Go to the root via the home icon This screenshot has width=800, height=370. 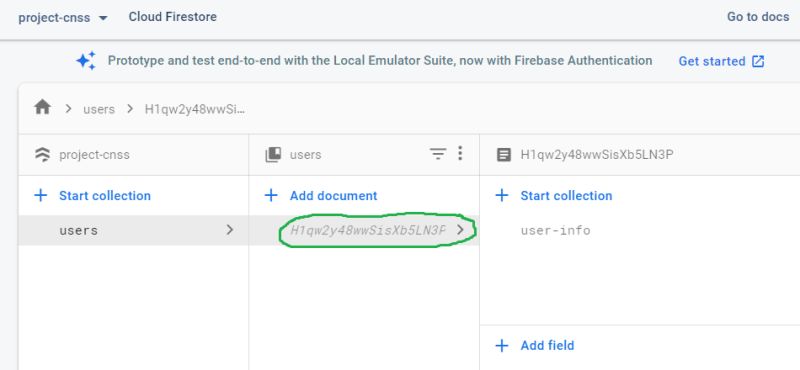[x=42, y=107]
